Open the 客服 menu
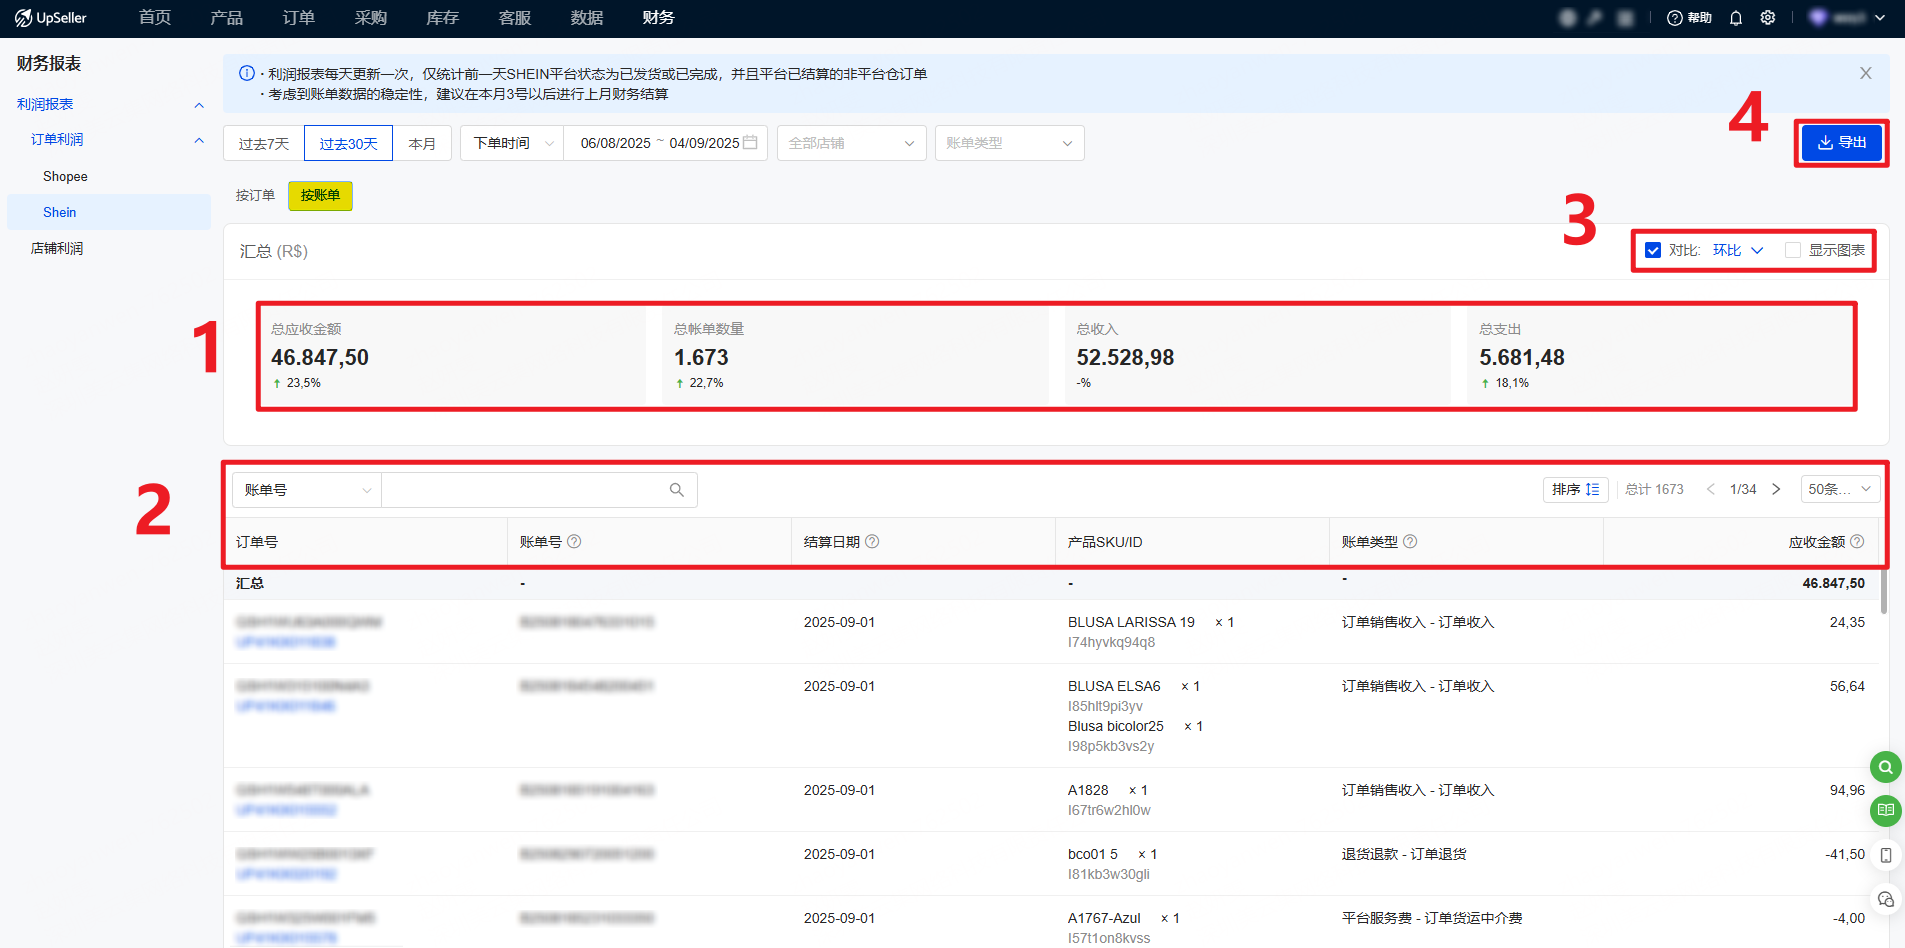The width and height of the screenshot is (1905, 948). point(515,18)
